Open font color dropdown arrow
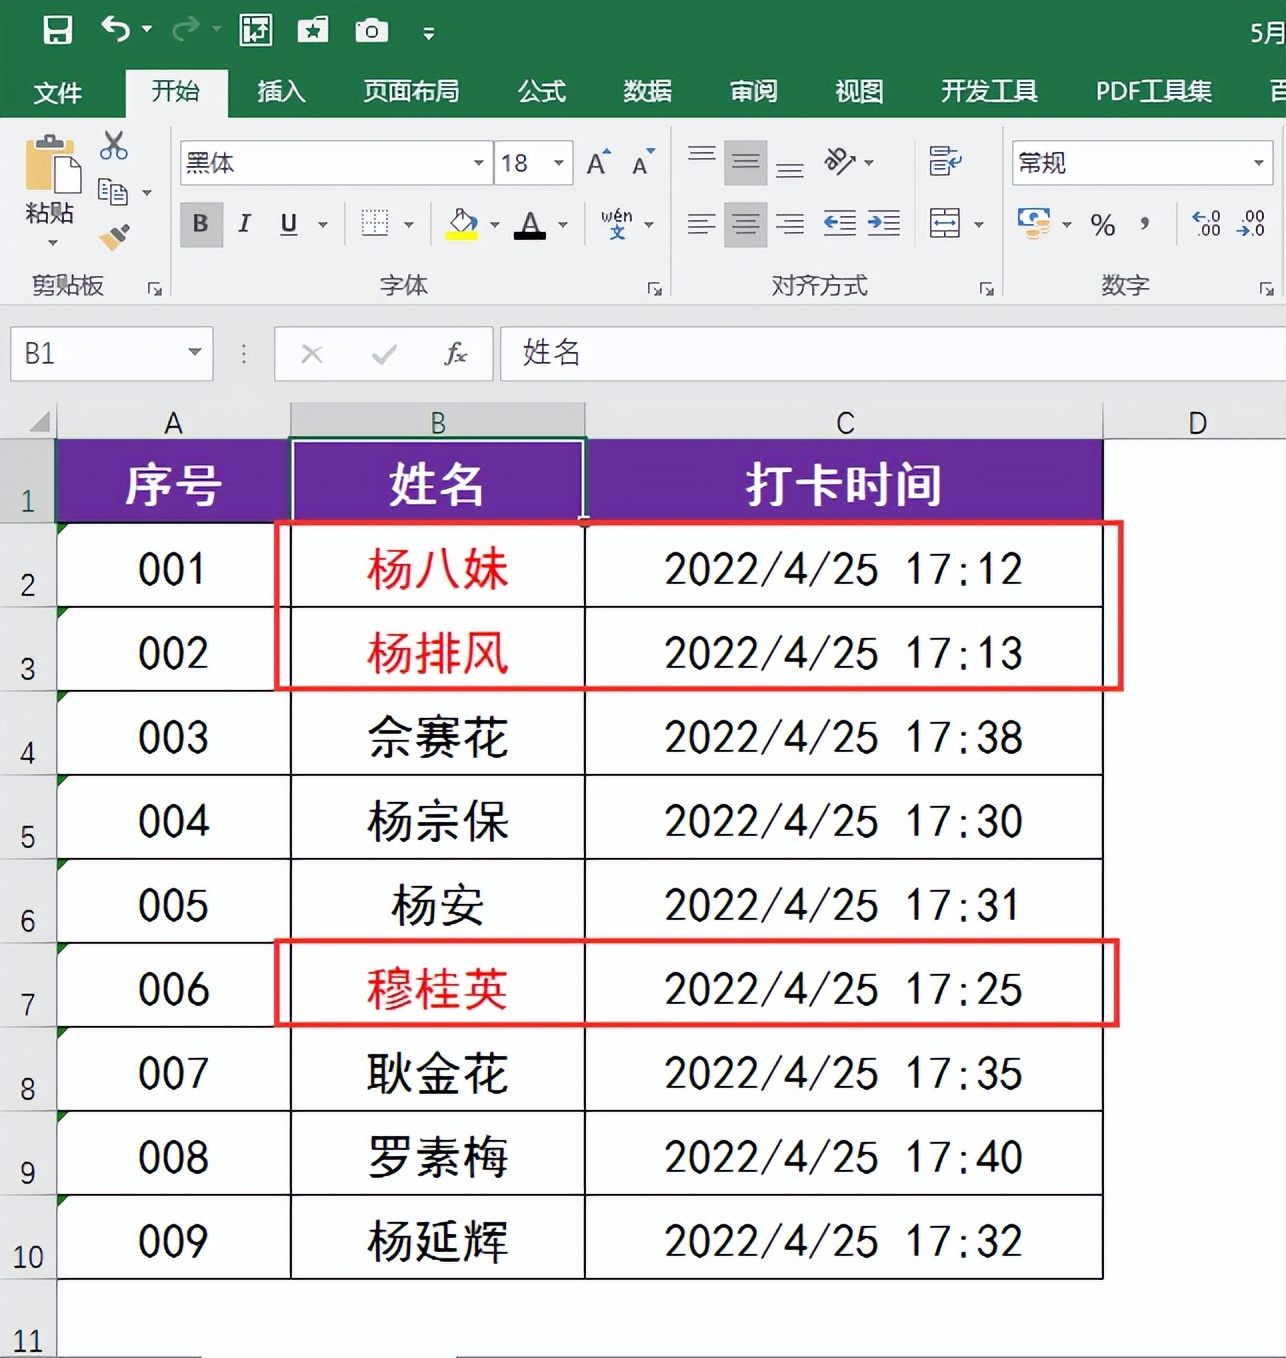Screen dimensions: 1286x1358 click(563, 224)
